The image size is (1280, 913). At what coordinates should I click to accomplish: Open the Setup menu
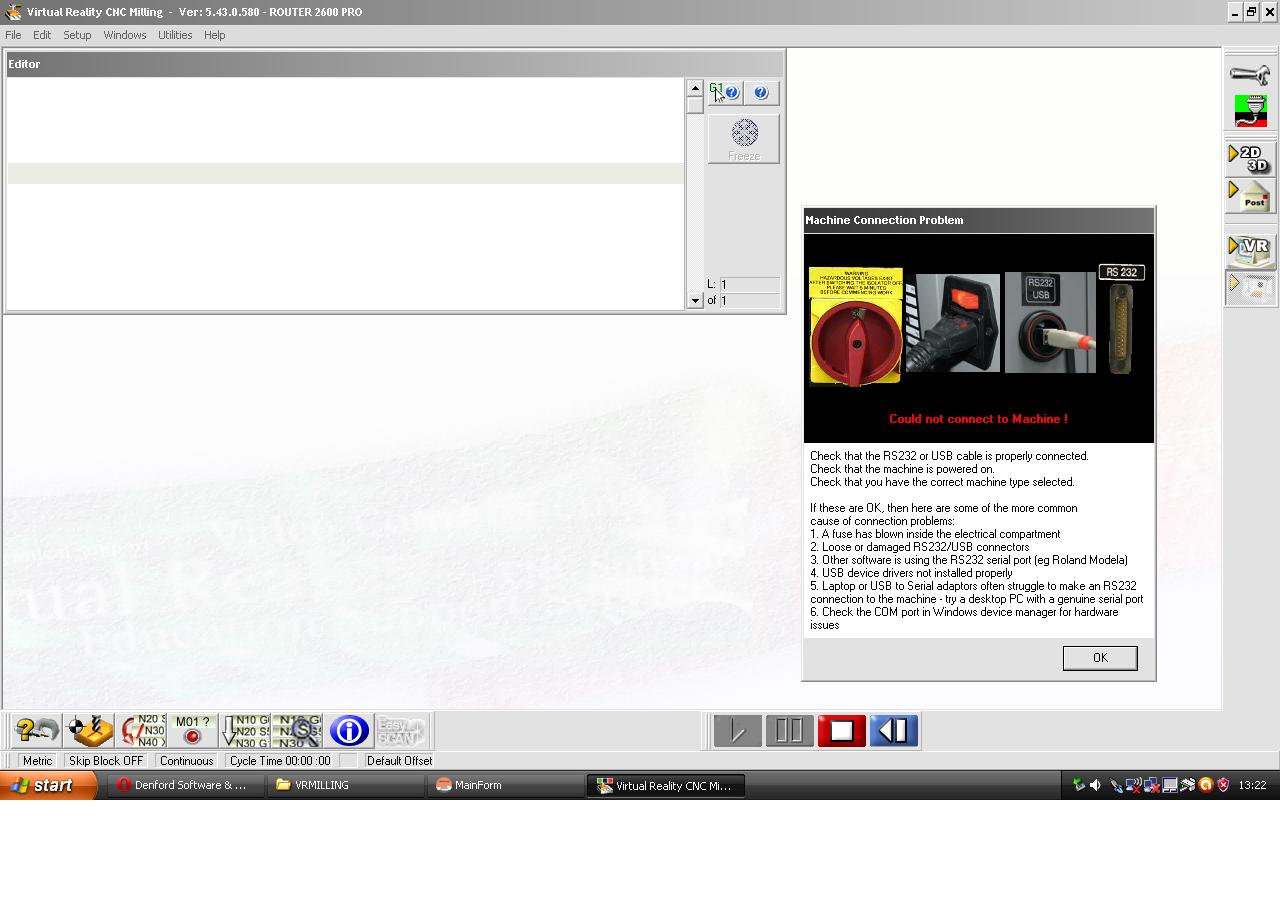[77, 35]
